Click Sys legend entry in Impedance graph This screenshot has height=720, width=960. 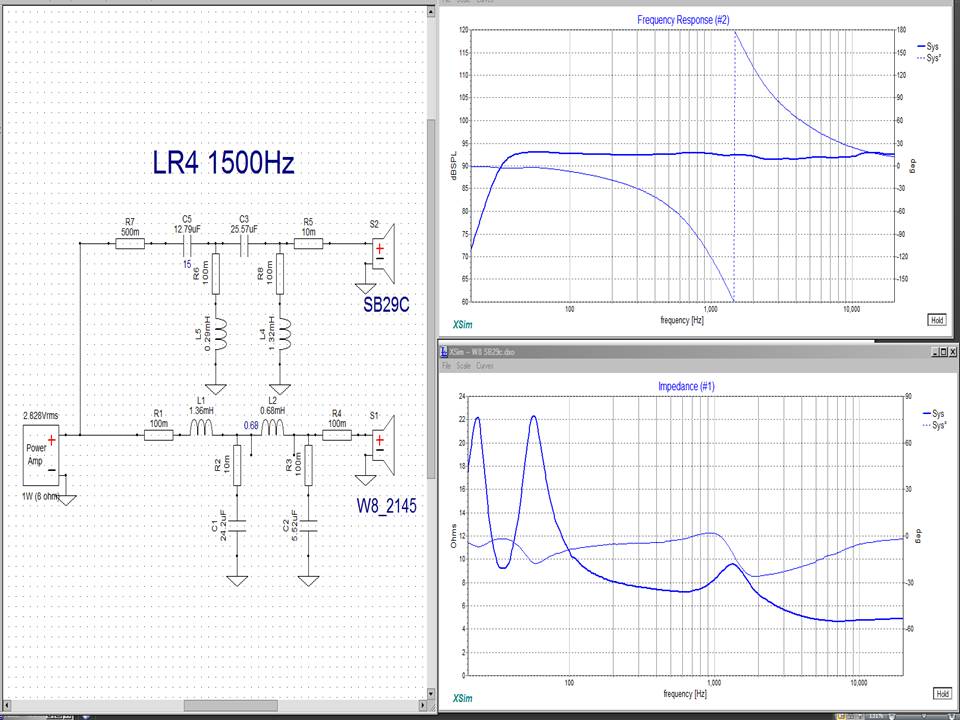tap(932, 414)
